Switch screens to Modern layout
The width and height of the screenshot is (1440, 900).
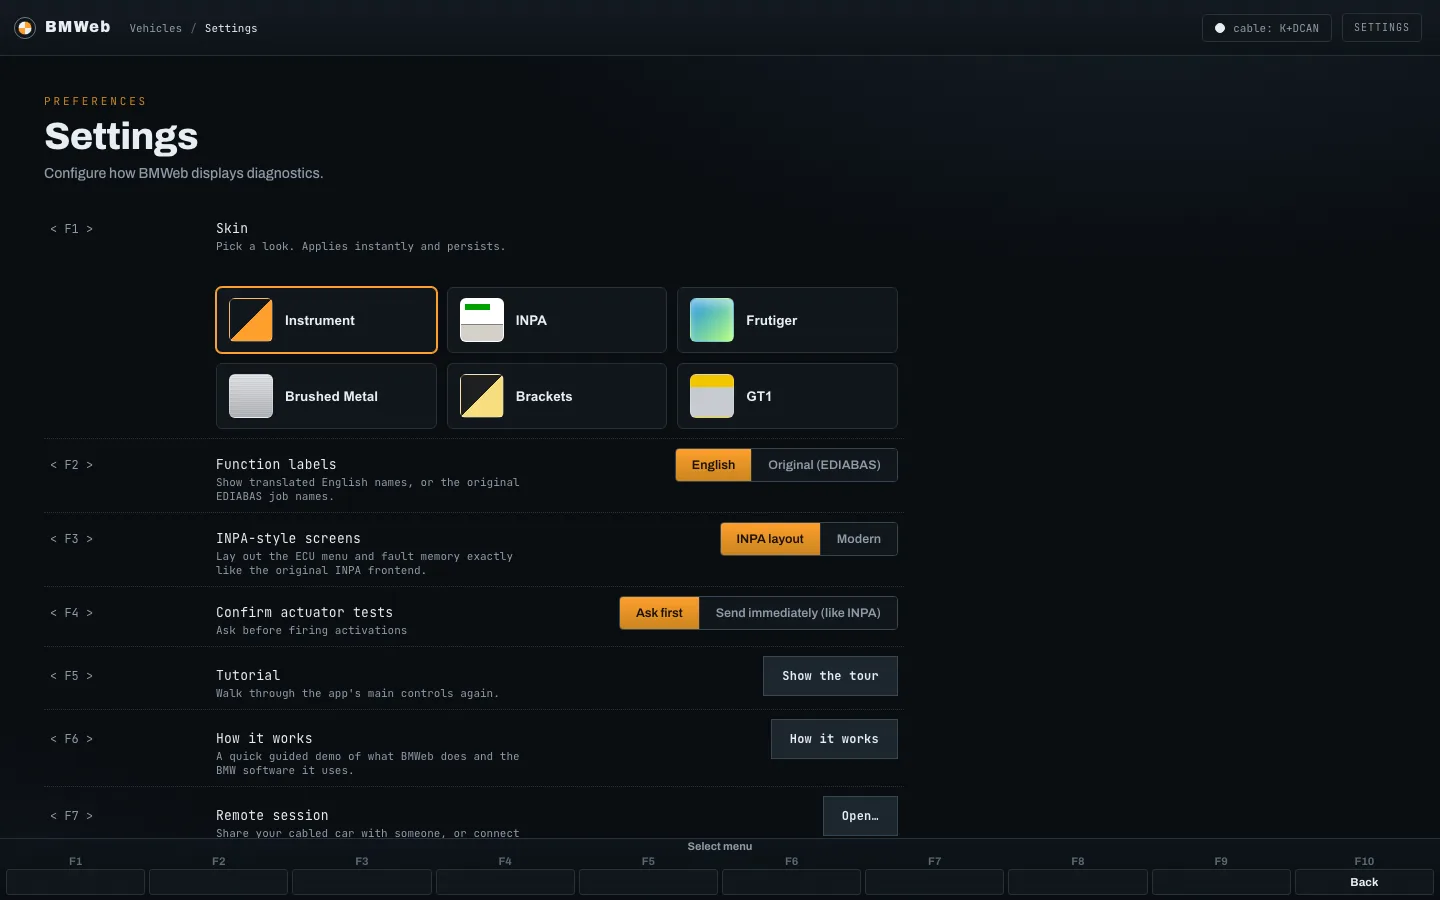859,539
